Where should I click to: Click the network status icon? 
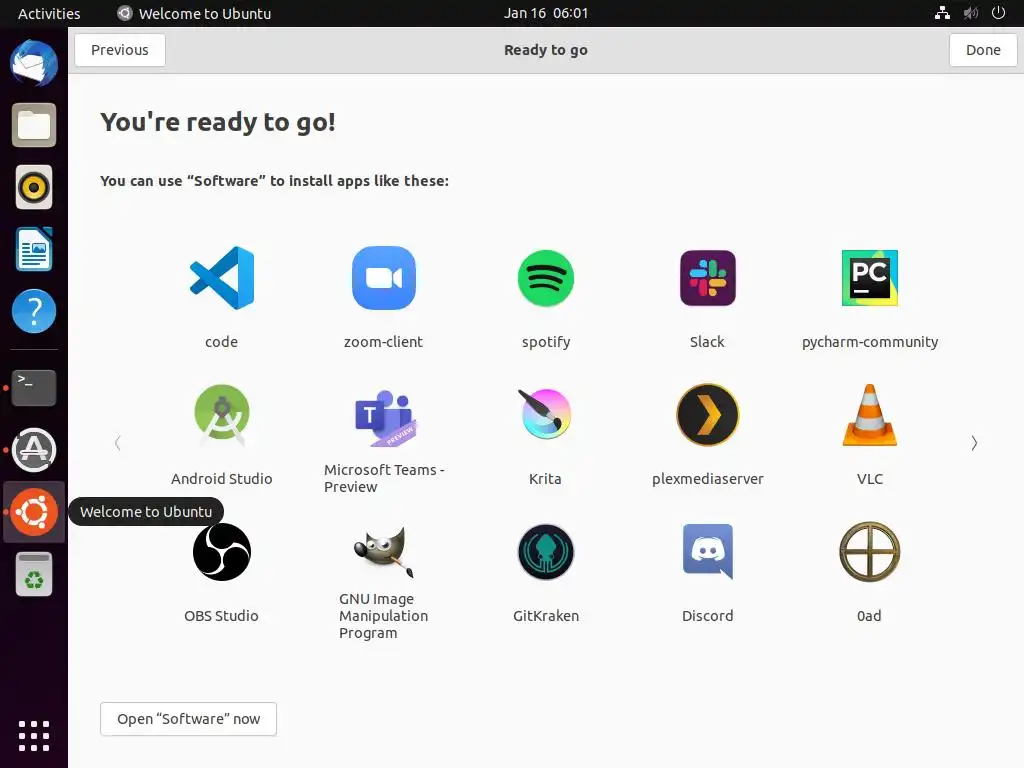click(x=942, y=13)
